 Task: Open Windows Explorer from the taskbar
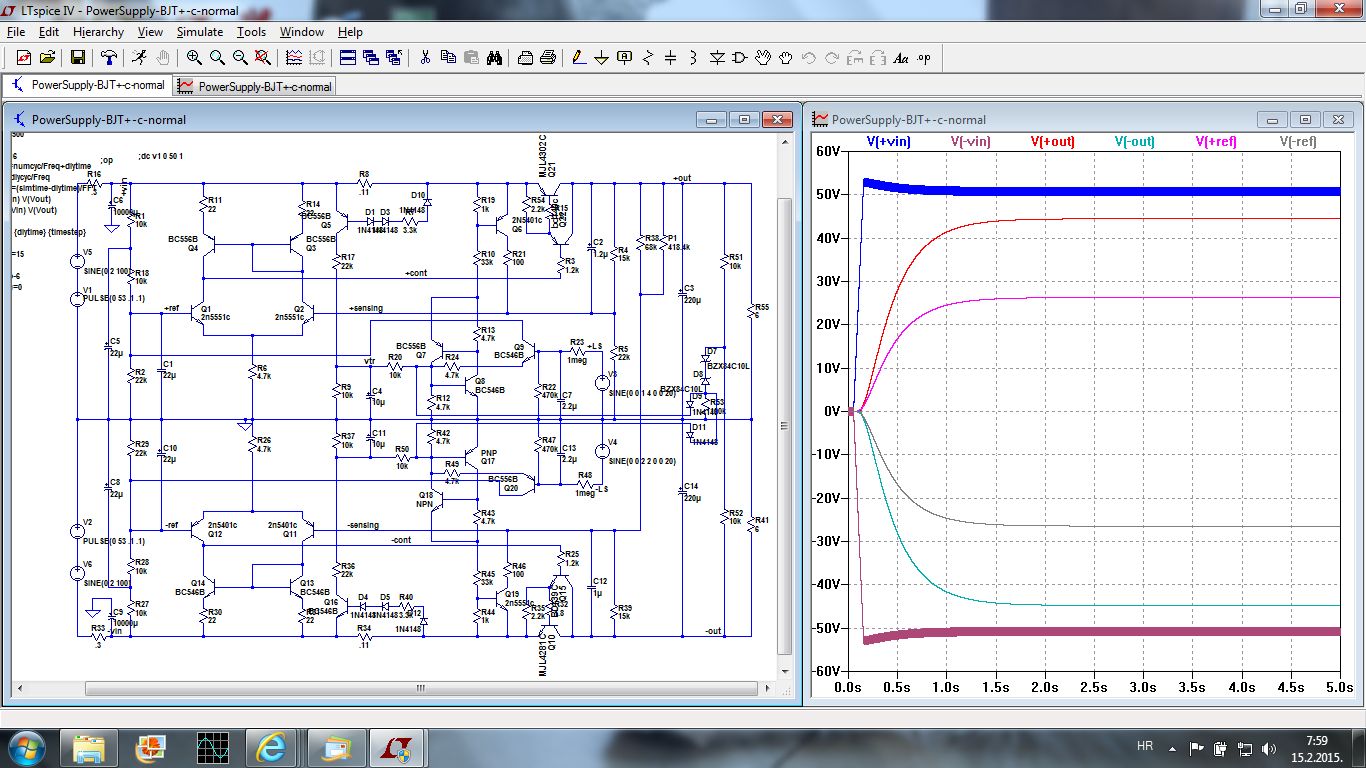click(x=88, y=747)
